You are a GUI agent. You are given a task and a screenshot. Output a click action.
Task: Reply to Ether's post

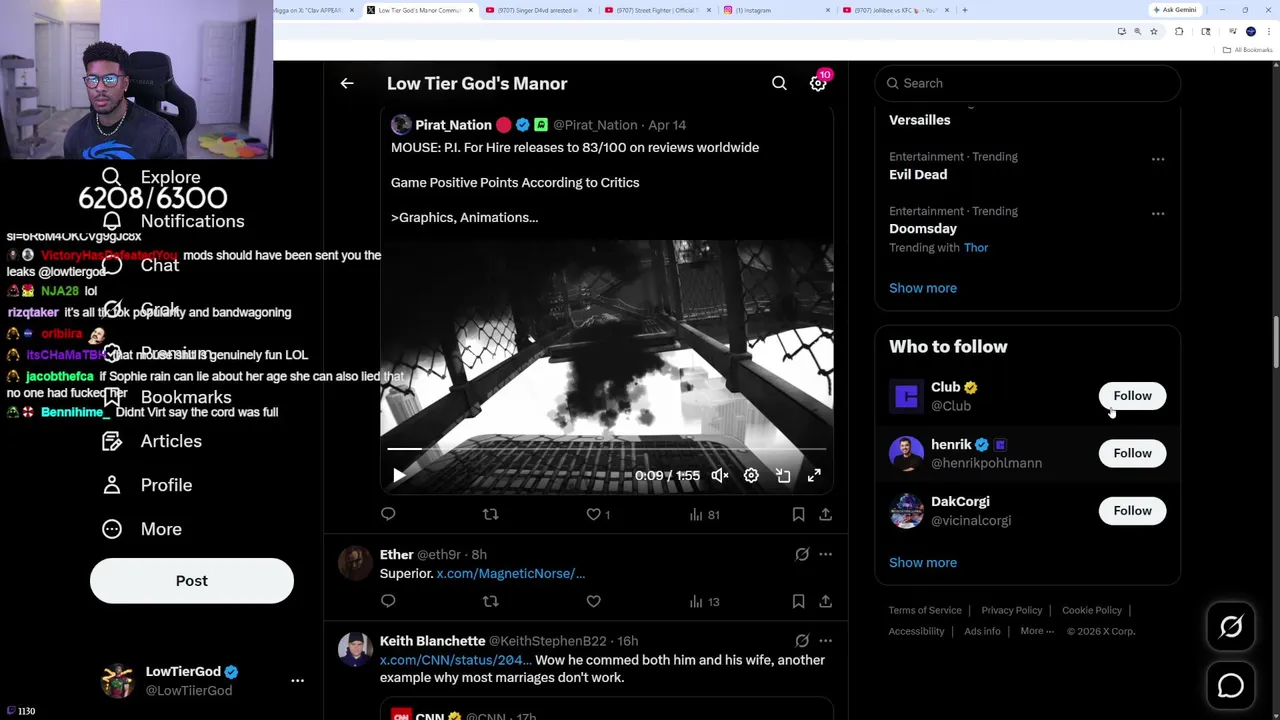pyautogui.click(x=388, y=601)
